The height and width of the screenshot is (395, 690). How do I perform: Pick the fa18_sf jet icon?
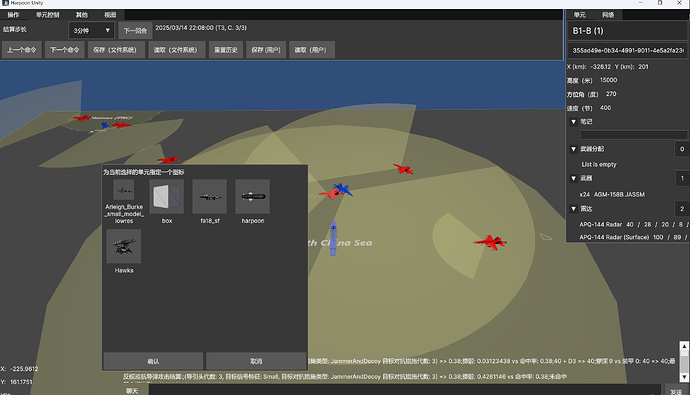tap(210, 196)
